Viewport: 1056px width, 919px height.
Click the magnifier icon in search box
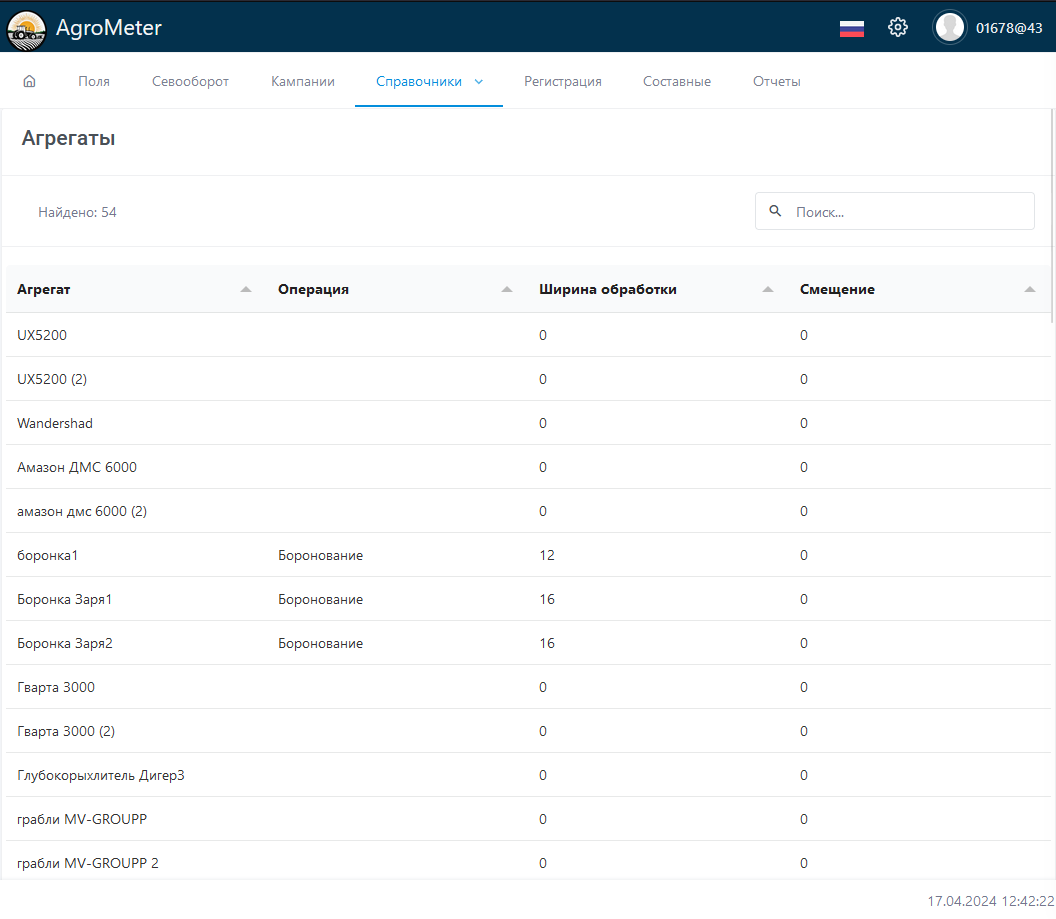click(x=775, y=211)
